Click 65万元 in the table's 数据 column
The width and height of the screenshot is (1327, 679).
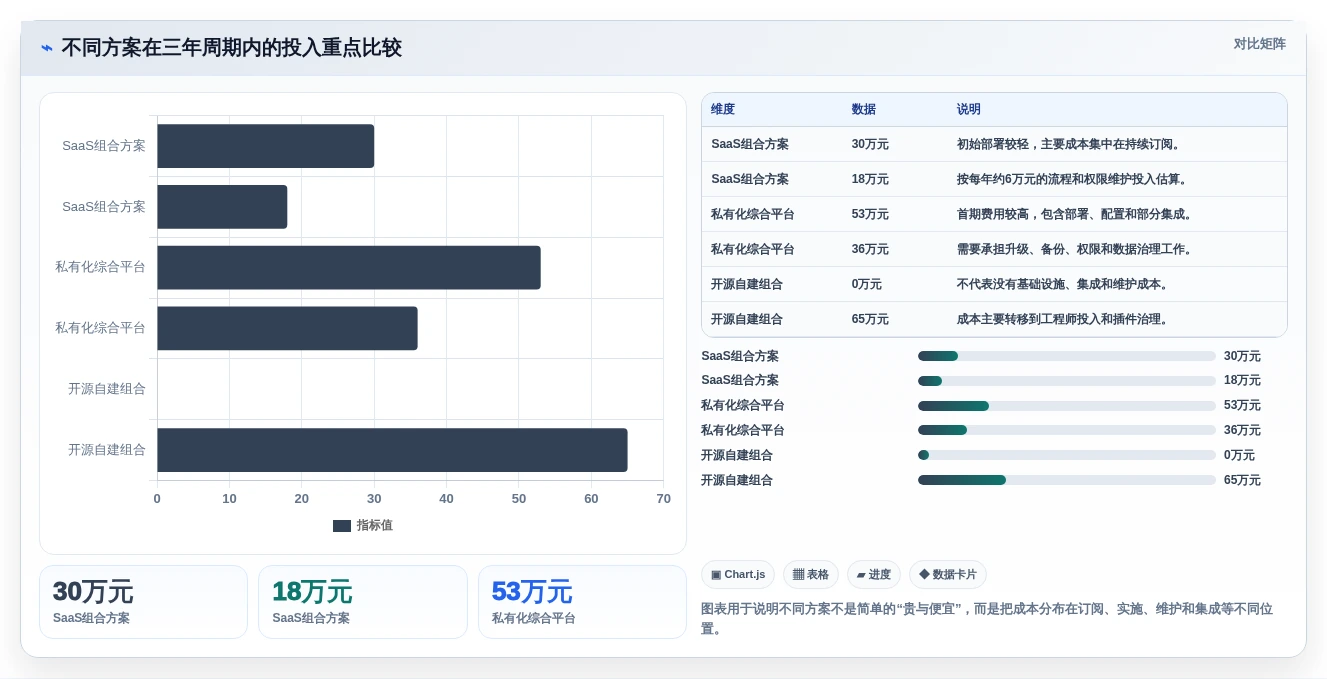pos(870,319)
